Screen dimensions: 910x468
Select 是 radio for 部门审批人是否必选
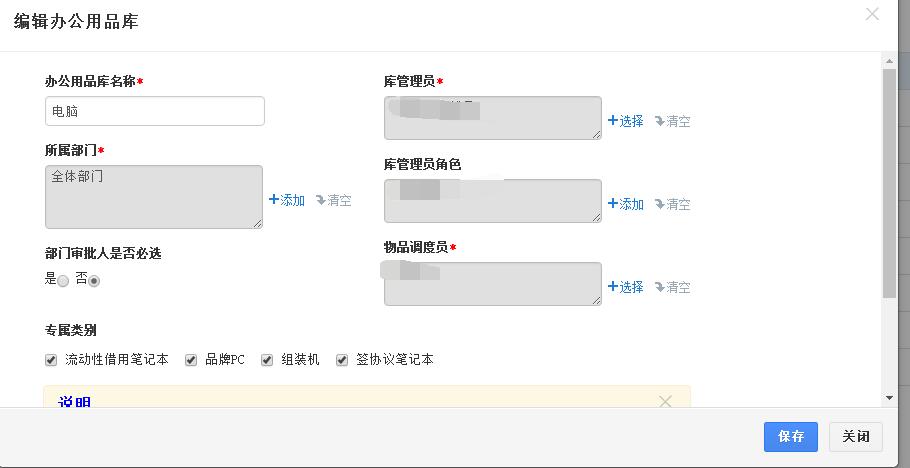(x=63, y=281)
